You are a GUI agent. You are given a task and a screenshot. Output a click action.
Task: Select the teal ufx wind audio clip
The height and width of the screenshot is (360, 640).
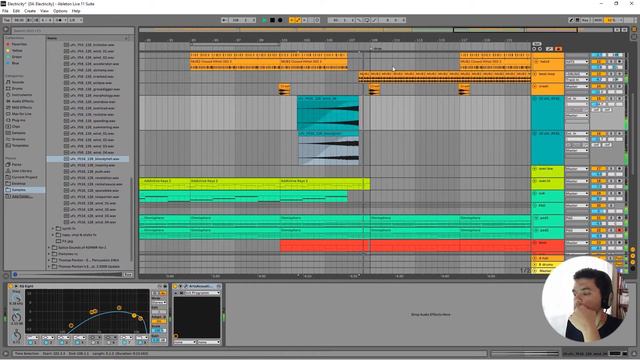pyautogui.click(x=328, y=113)
